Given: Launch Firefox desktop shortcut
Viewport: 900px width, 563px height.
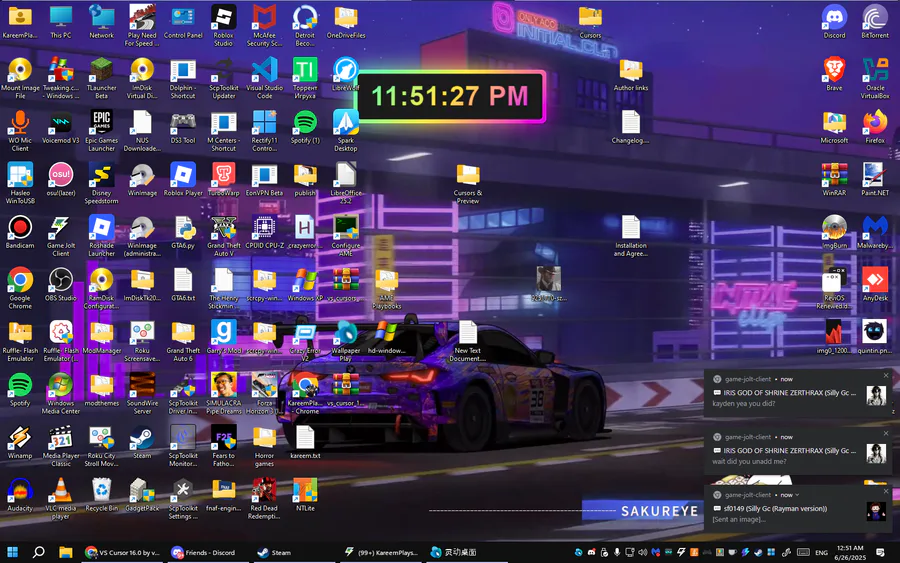Looking at the screenshot, I should [x=875, y=127].
